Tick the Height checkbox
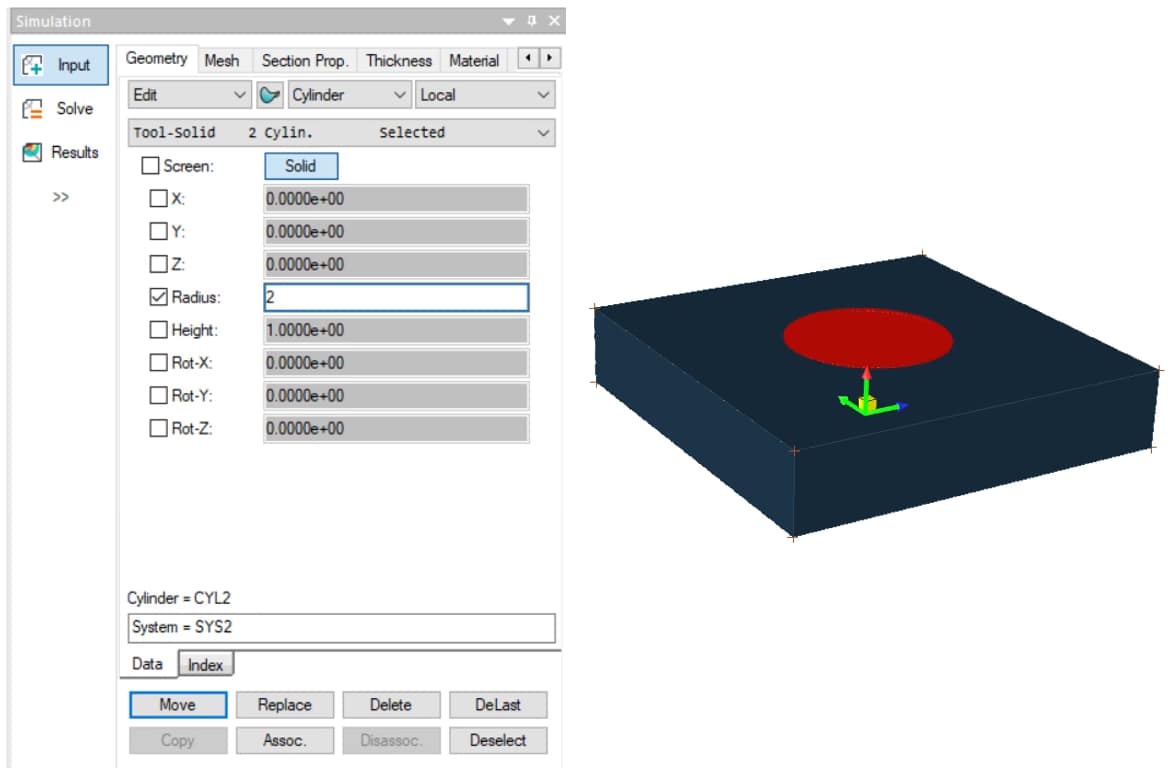This screenshot has width=1174, height=777. point(158,330)
